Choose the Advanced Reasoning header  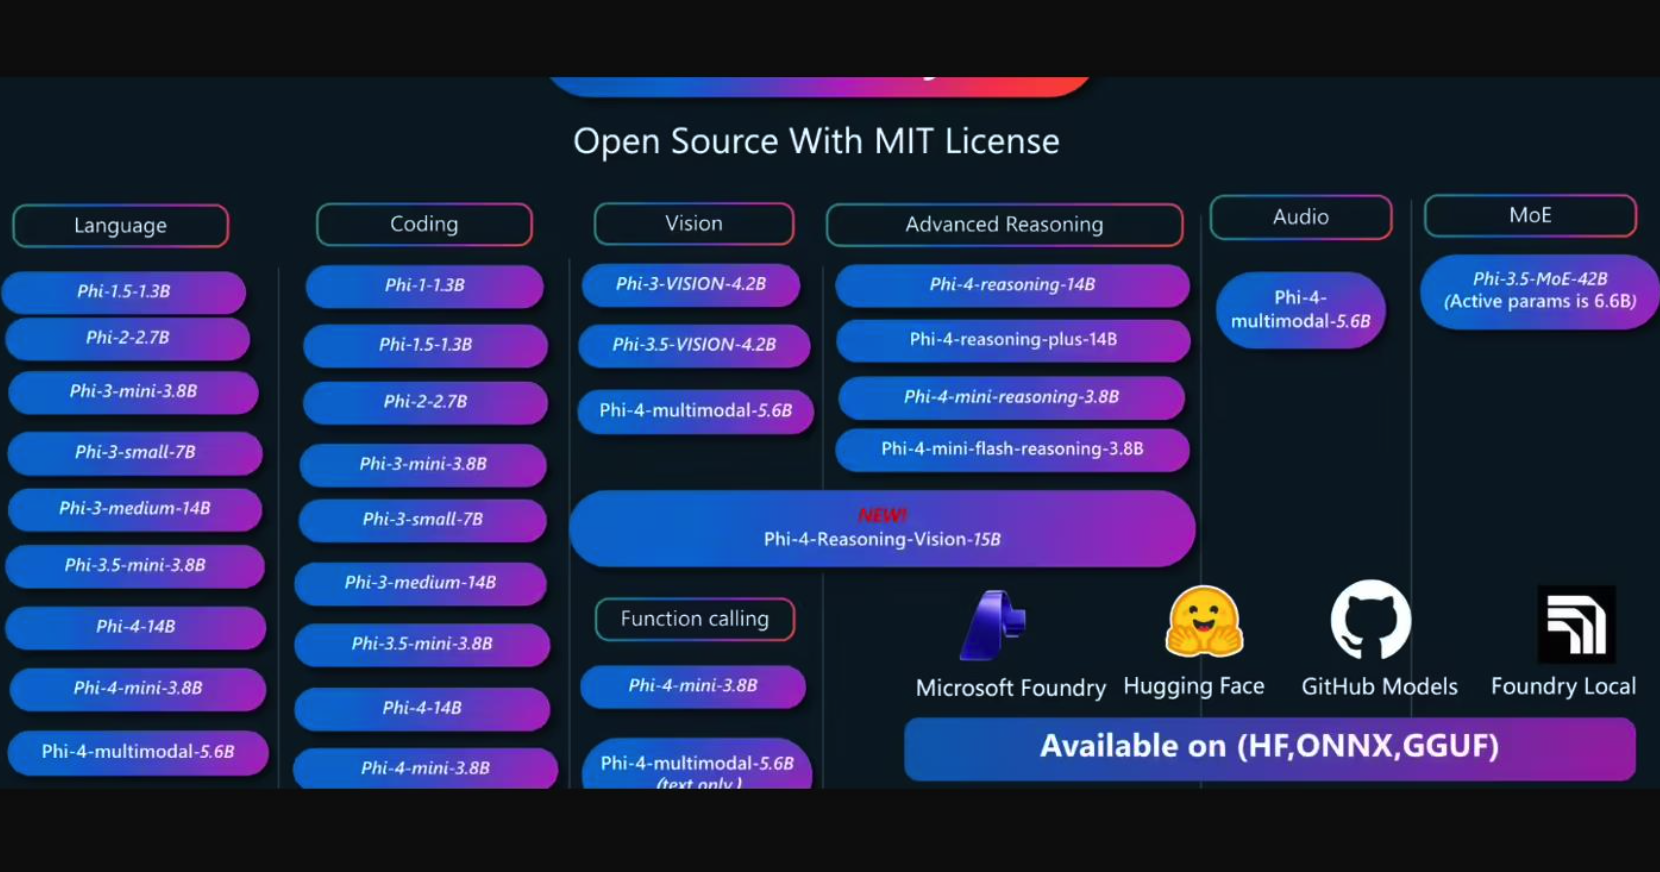[x=1004, y=225]
